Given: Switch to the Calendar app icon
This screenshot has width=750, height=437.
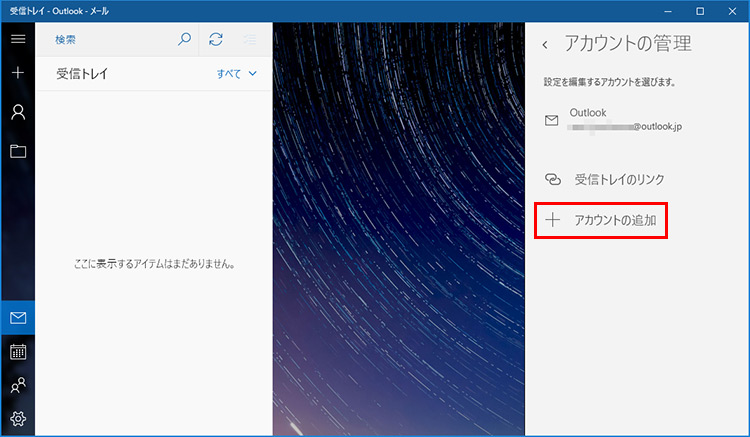Looking at the screenshot, I should coord(17,351).
